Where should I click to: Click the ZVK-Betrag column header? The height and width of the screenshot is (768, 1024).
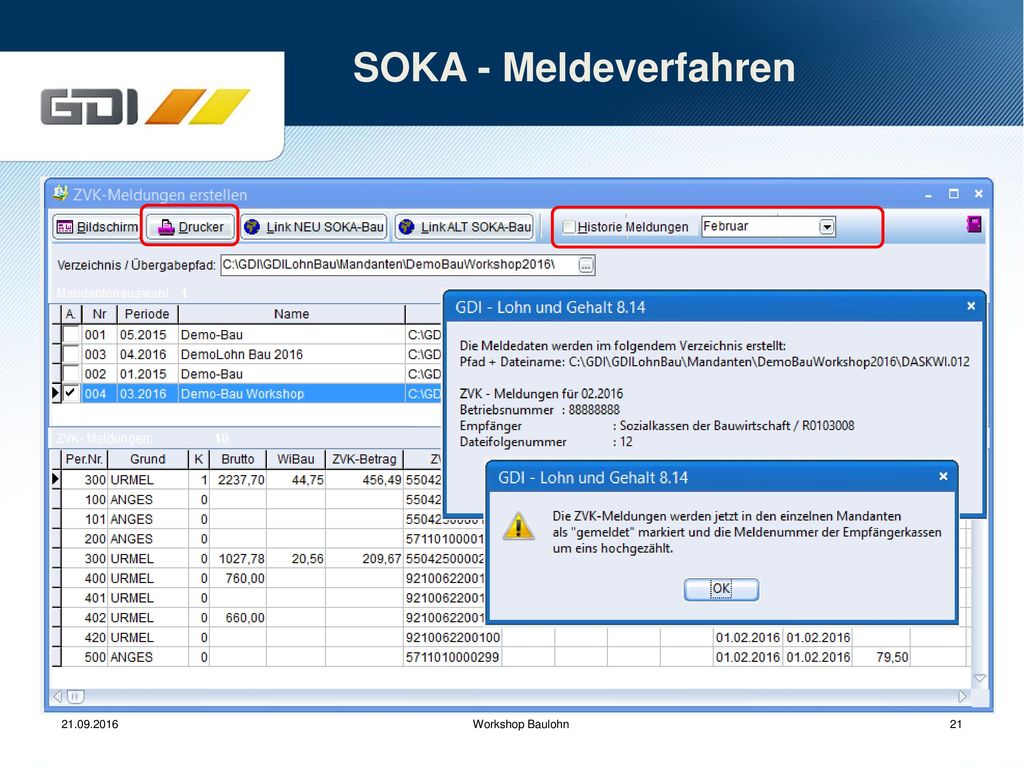click(x=364, y=459)
